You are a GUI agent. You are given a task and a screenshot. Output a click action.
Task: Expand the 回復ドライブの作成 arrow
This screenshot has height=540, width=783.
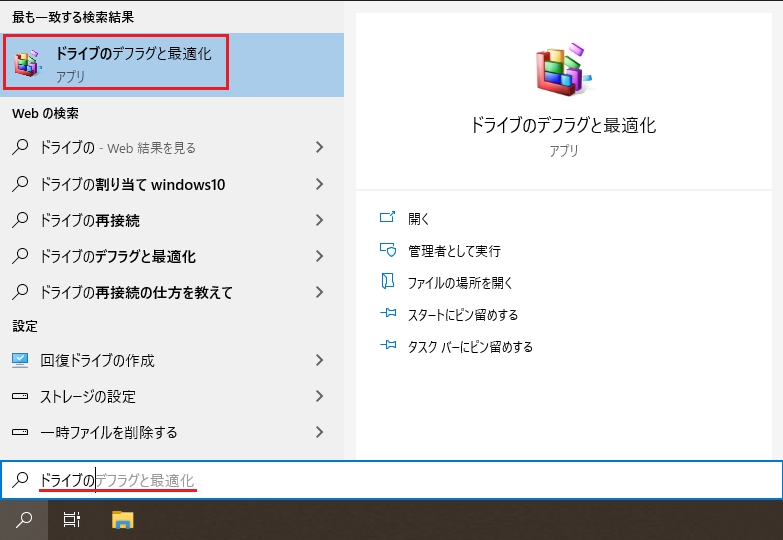point(319,360)
